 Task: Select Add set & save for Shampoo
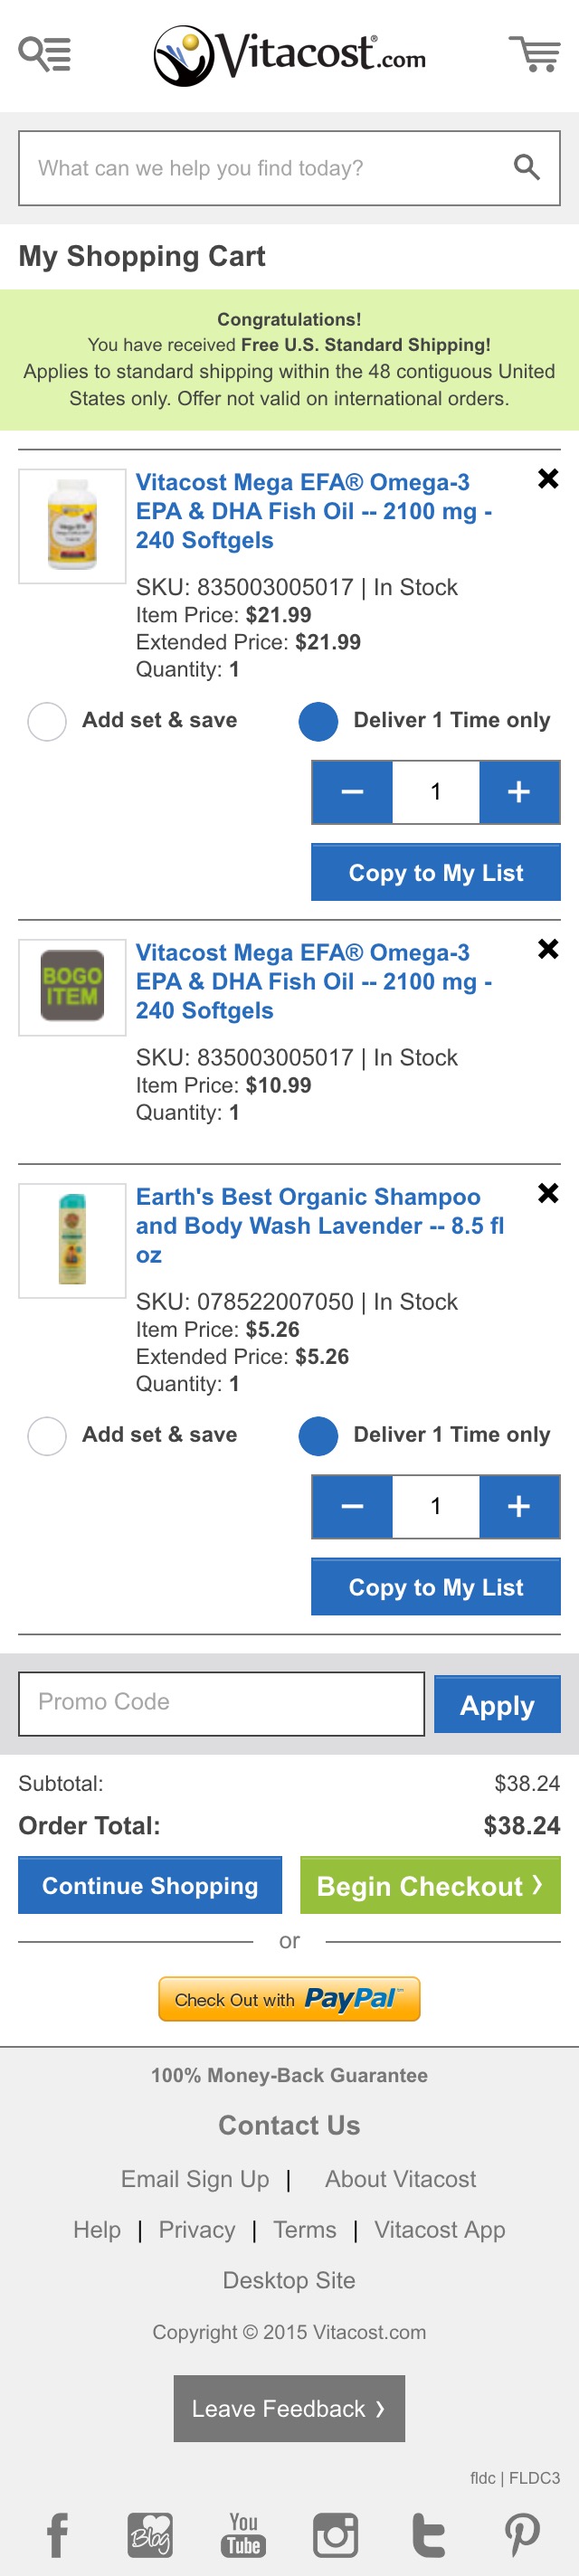coord(47,1435)
